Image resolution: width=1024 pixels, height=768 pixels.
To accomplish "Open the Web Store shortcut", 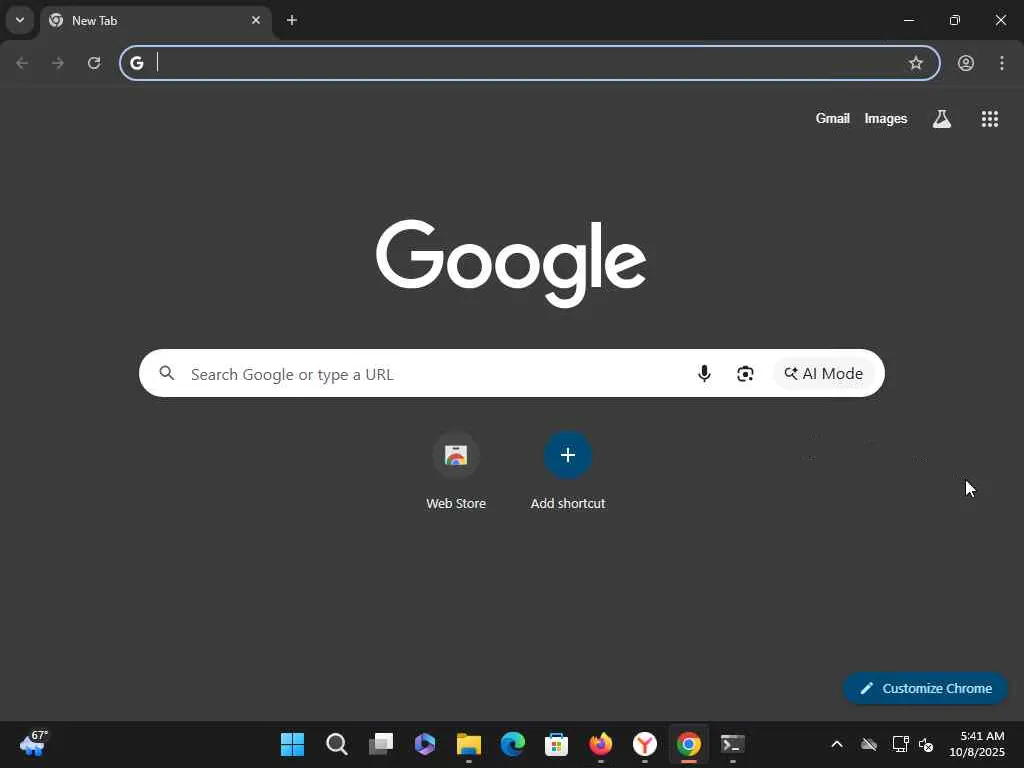I will pyautogui.click(x=456, y=471).
